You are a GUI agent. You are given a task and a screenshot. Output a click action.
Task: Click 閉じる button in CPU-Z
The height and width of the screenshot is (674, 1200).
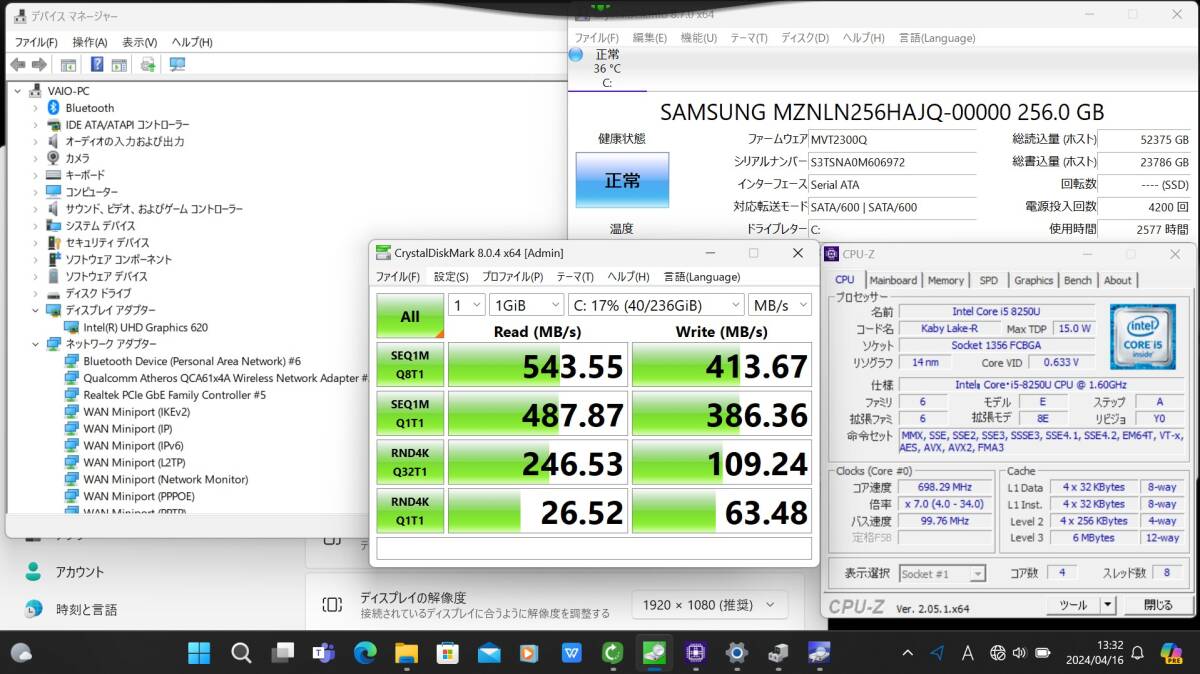(x=1158, y=605)
